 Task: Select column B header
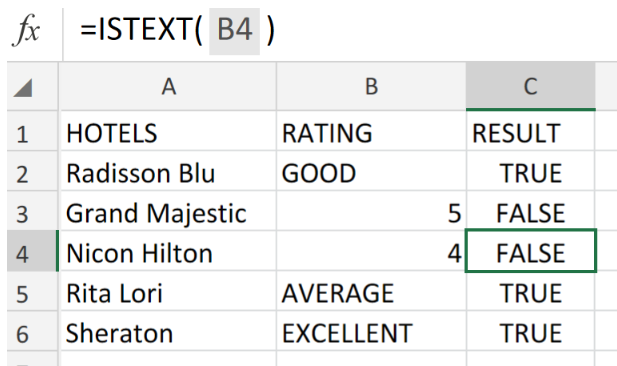[371, 86]
